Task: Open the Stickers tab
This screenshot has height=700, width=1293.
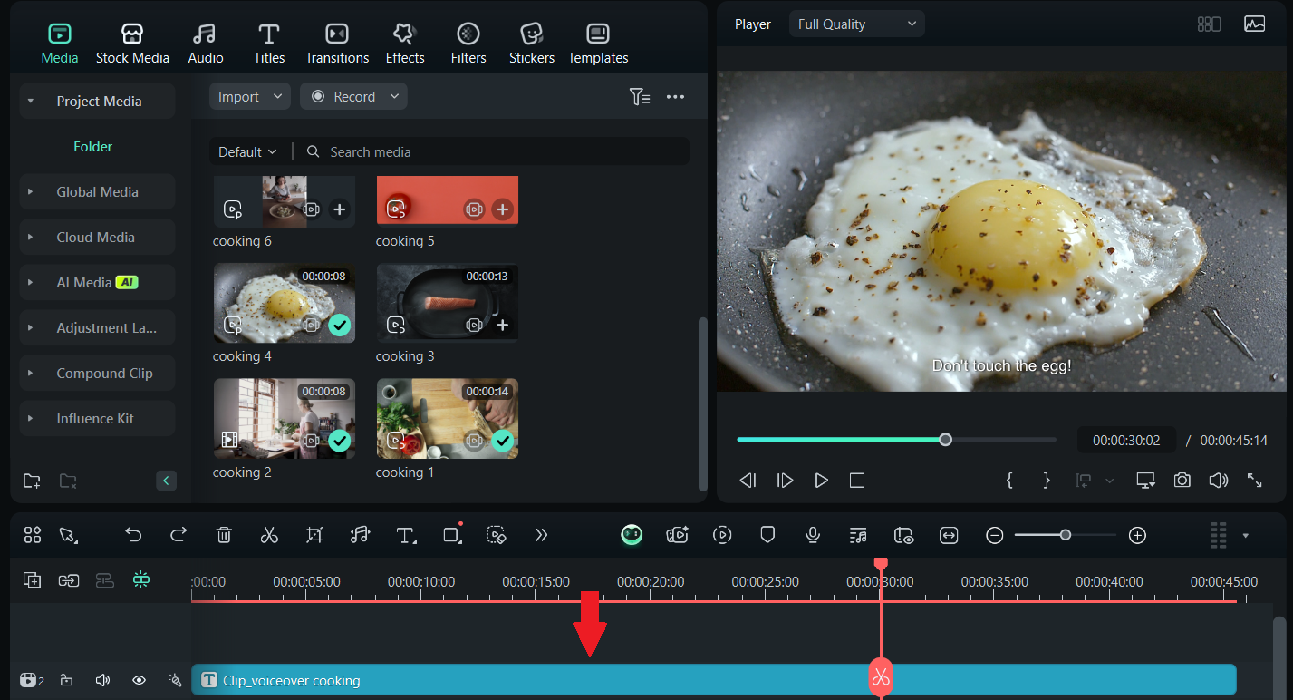Action: 531,44
